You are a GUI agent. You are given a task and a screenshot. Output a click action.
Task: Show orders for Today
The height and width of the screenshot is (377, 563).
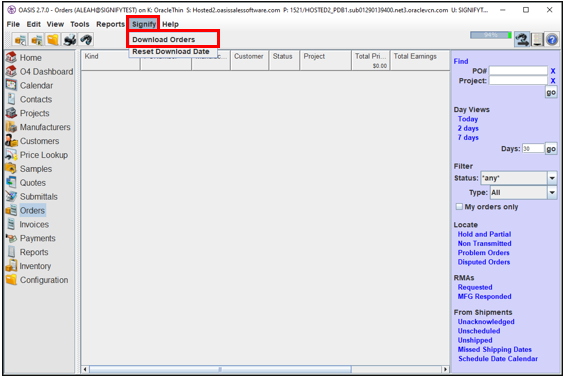coord(468,119)
